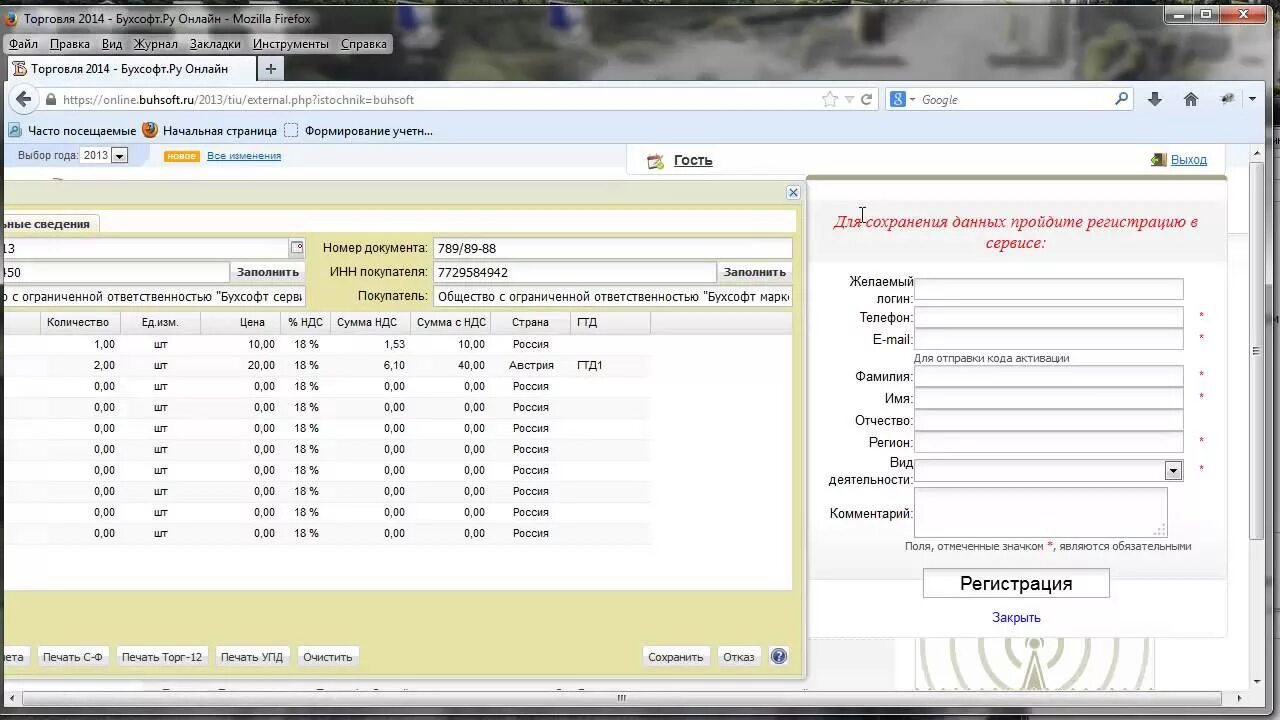This screenshot has width=1280, height=720.
Task: Click the E-mail input field
Action: pos(1048,339)
